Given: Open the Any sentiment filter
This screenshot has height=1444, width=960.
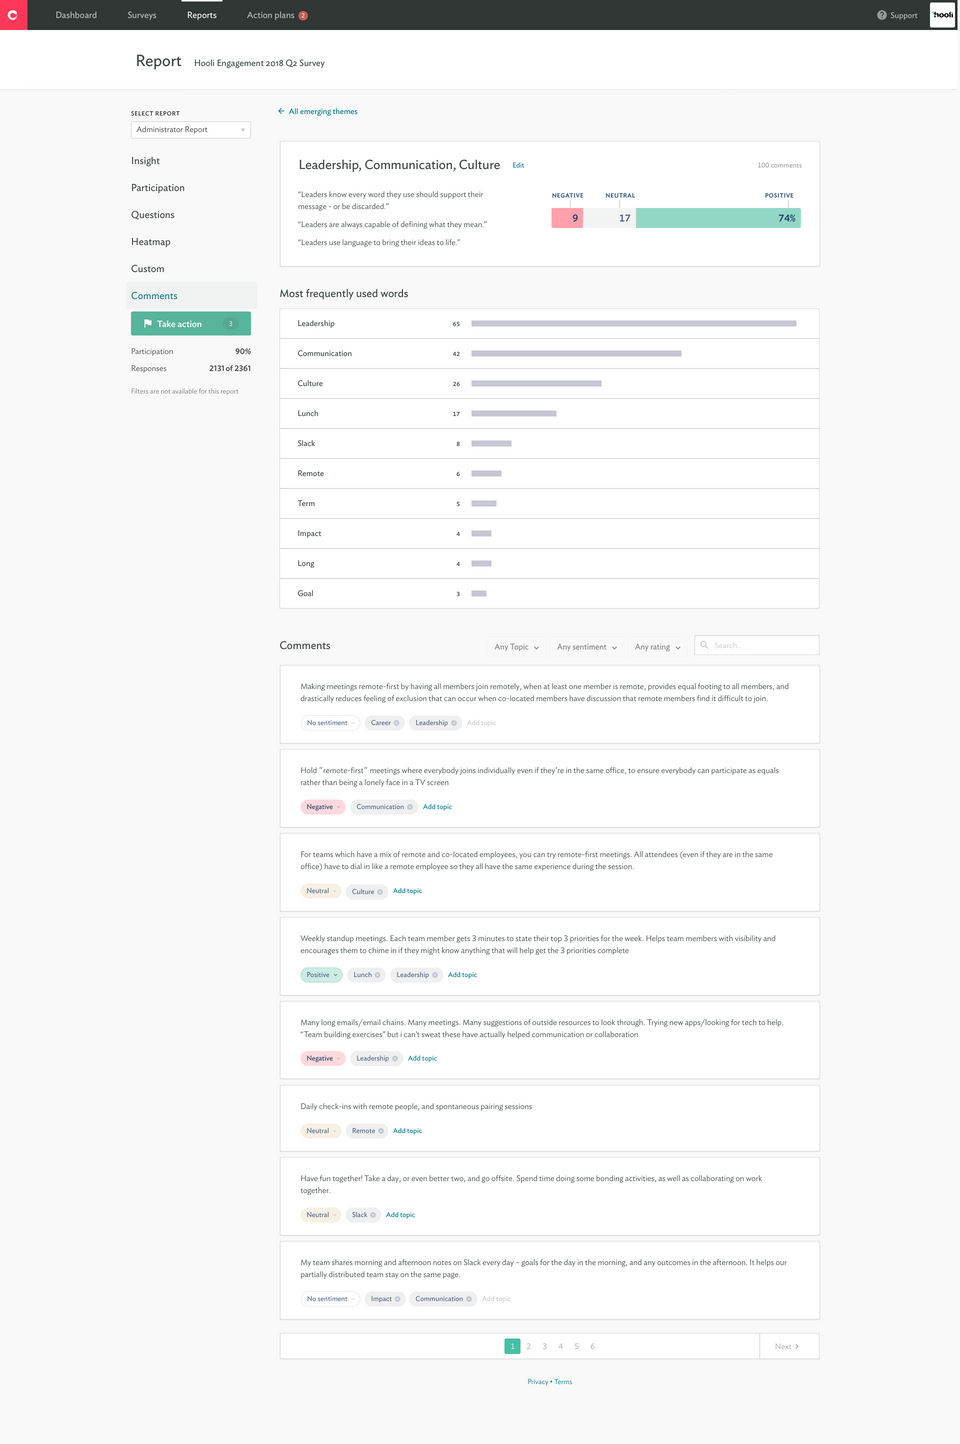Looking at the screenshot, I should coord(587,647).
